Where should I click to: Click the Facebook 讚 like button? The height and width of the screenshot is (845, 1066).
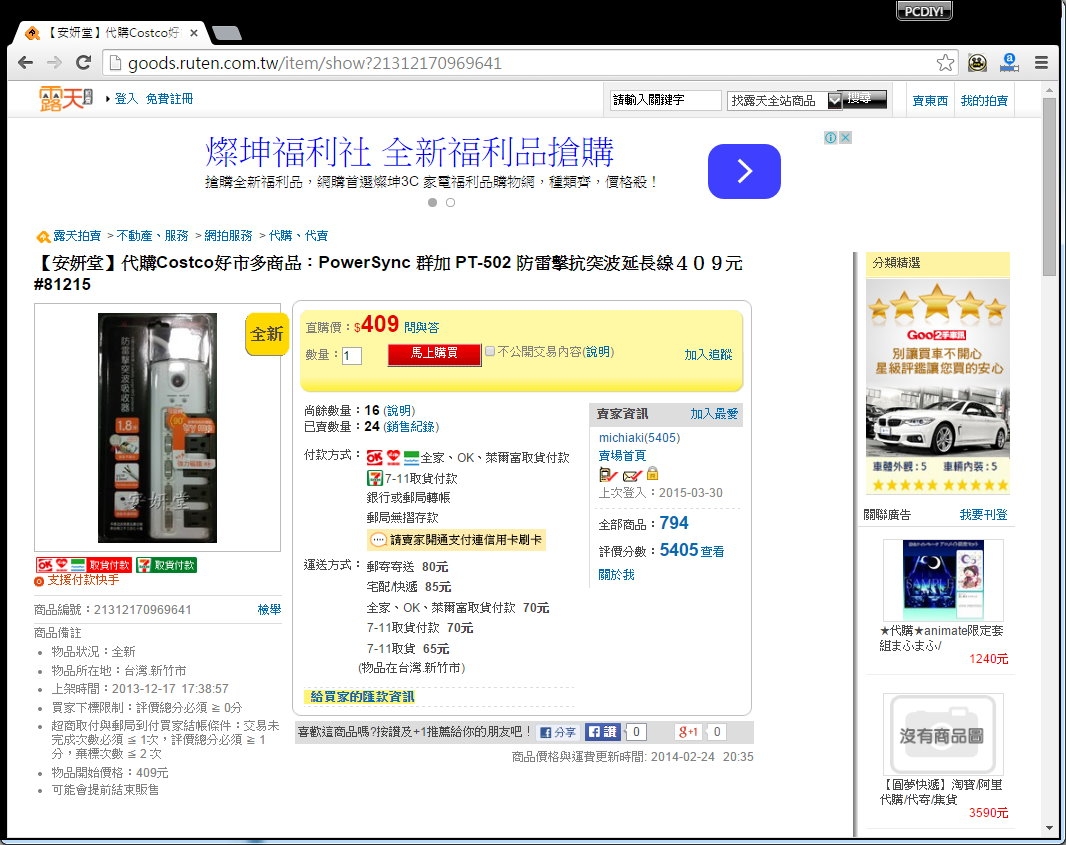pyautogui.click(x=602, y=731)
